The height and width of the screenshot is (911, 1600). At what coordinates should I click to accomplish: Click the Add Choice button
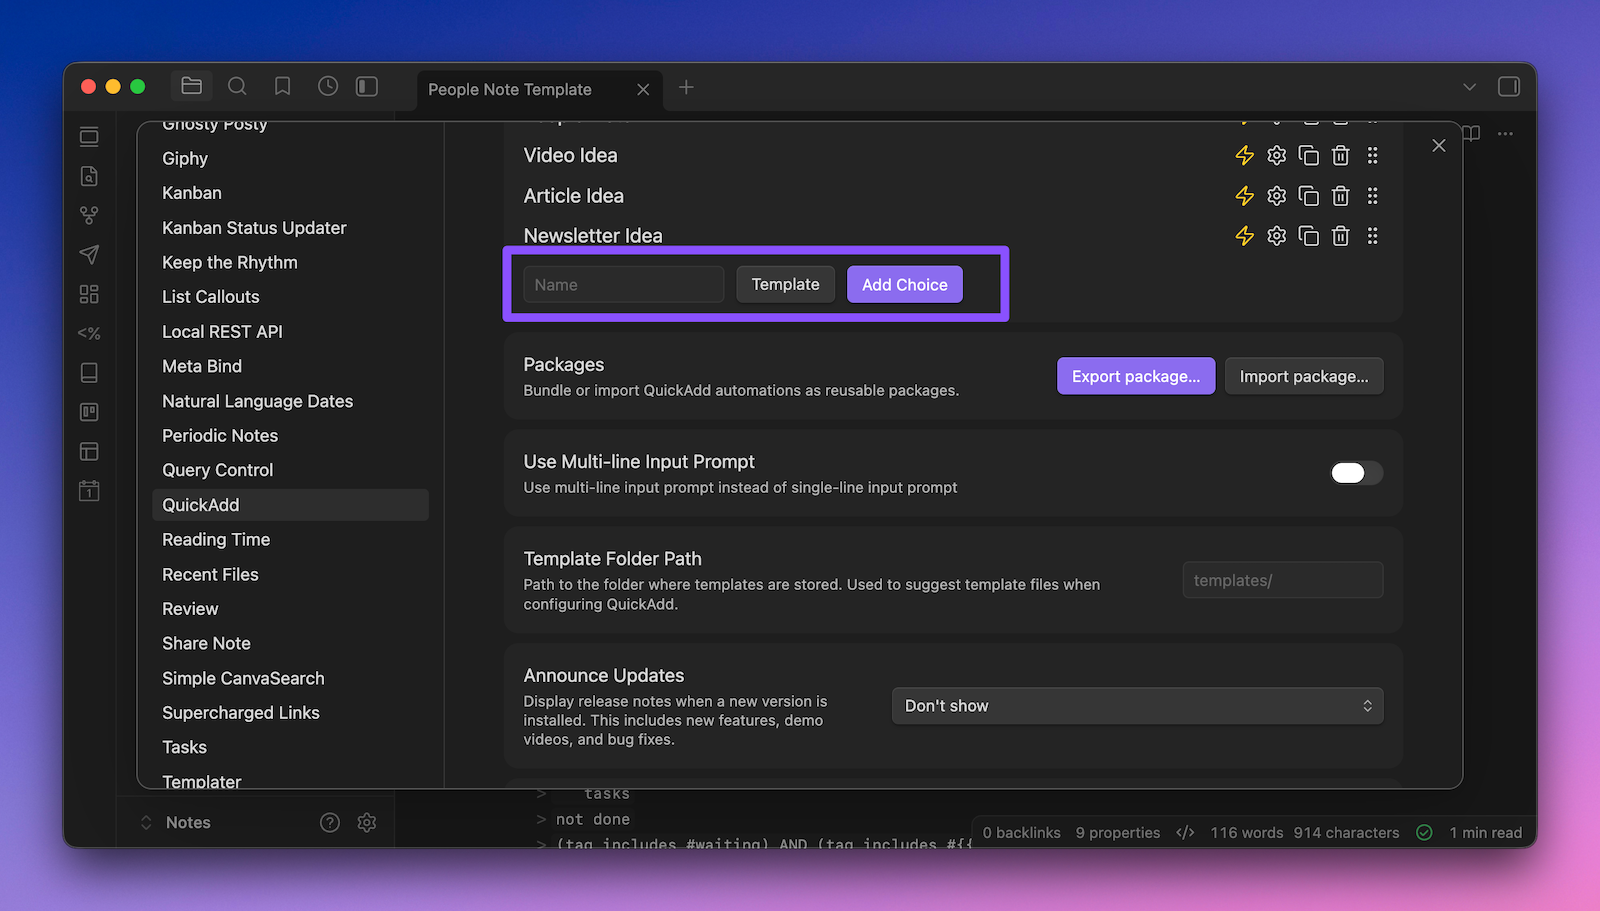pyautogui.click(x=904, y=284)
